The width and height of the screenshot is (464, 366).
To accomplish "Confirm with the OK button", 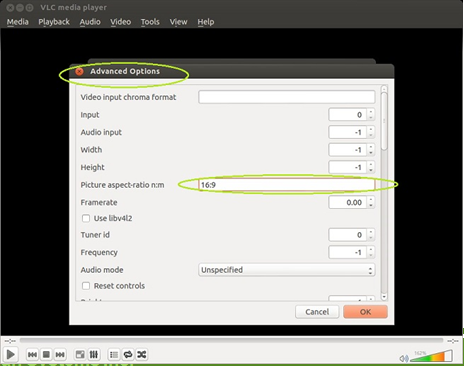I will pyautogui.click(x=365, y=312).
